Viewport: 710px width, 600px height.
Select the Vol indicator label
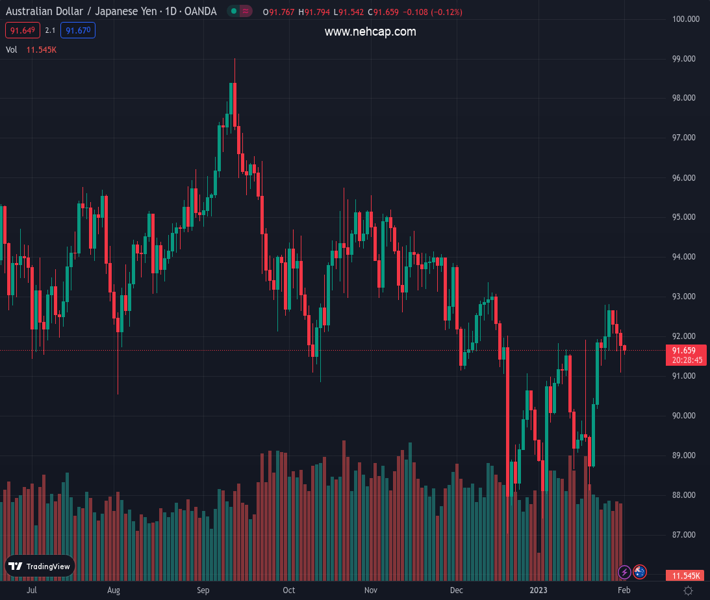11,49
